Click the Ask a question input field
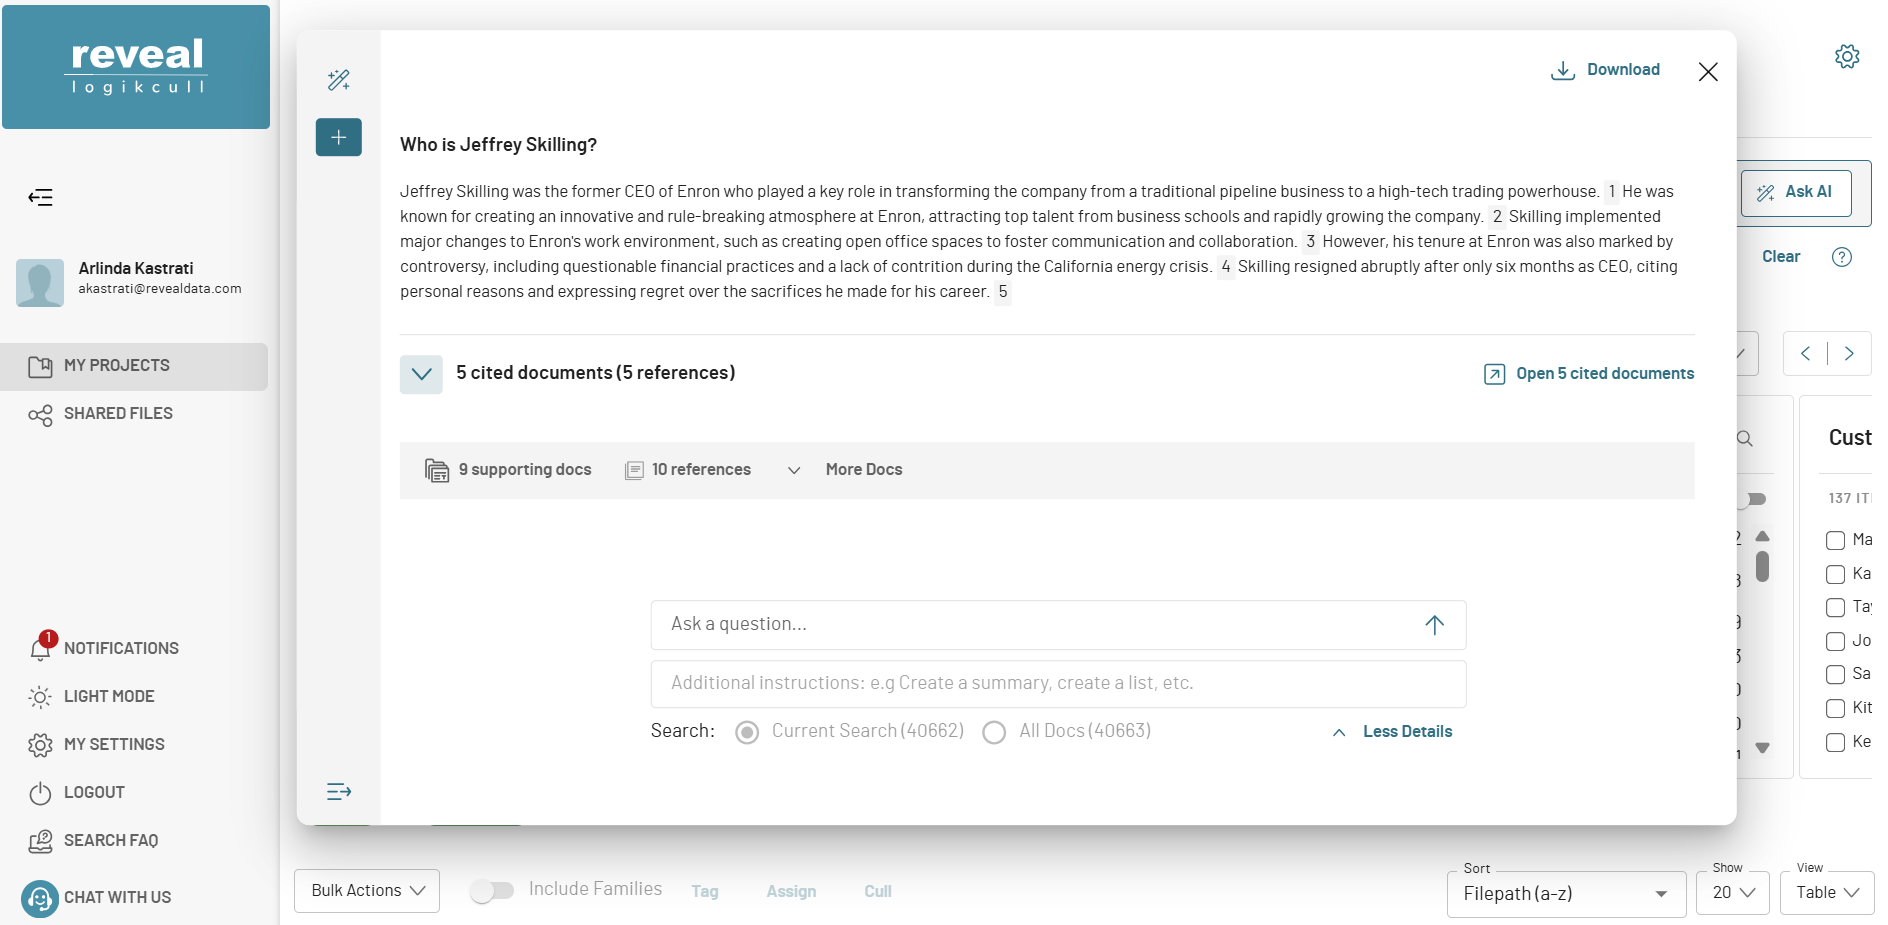The height and width of the screenshot is (925, 1888). (1038, 625)
